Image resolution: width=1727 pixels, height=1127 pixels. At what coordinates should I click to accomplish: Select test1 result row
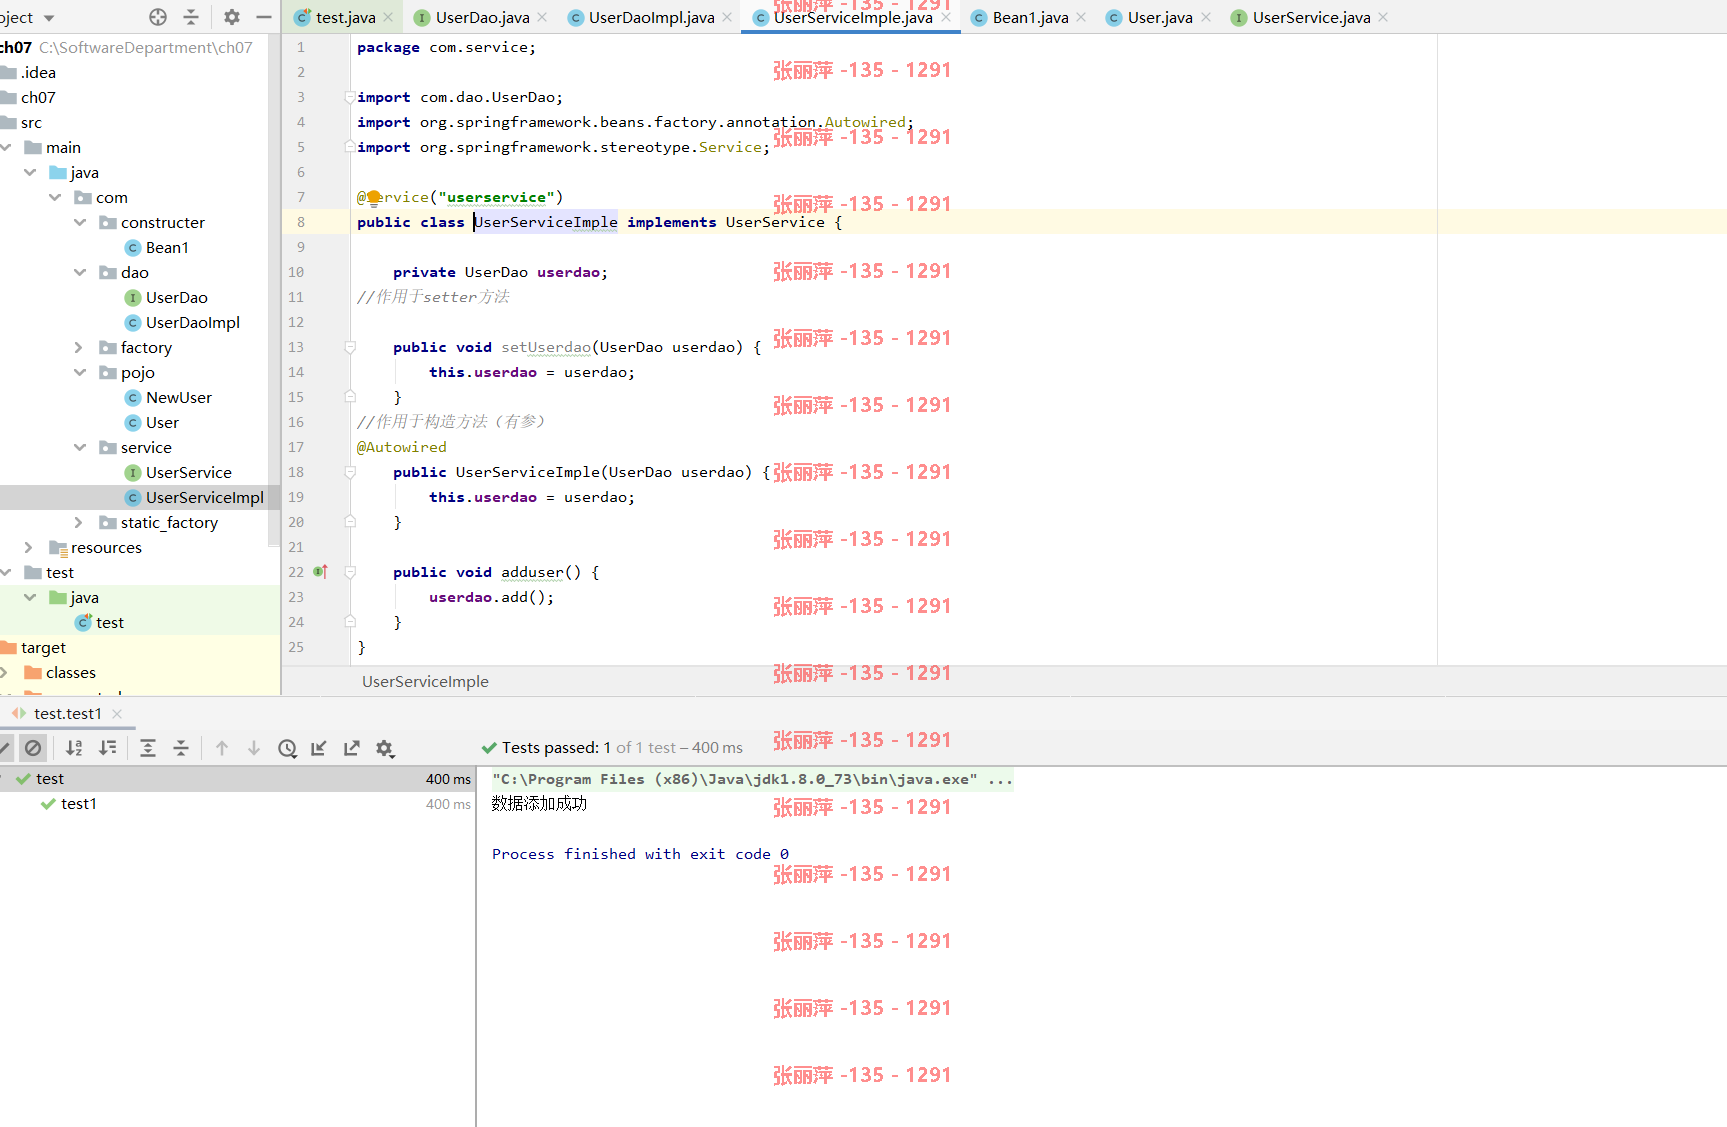pyautogui.click(x=237, y=804)
